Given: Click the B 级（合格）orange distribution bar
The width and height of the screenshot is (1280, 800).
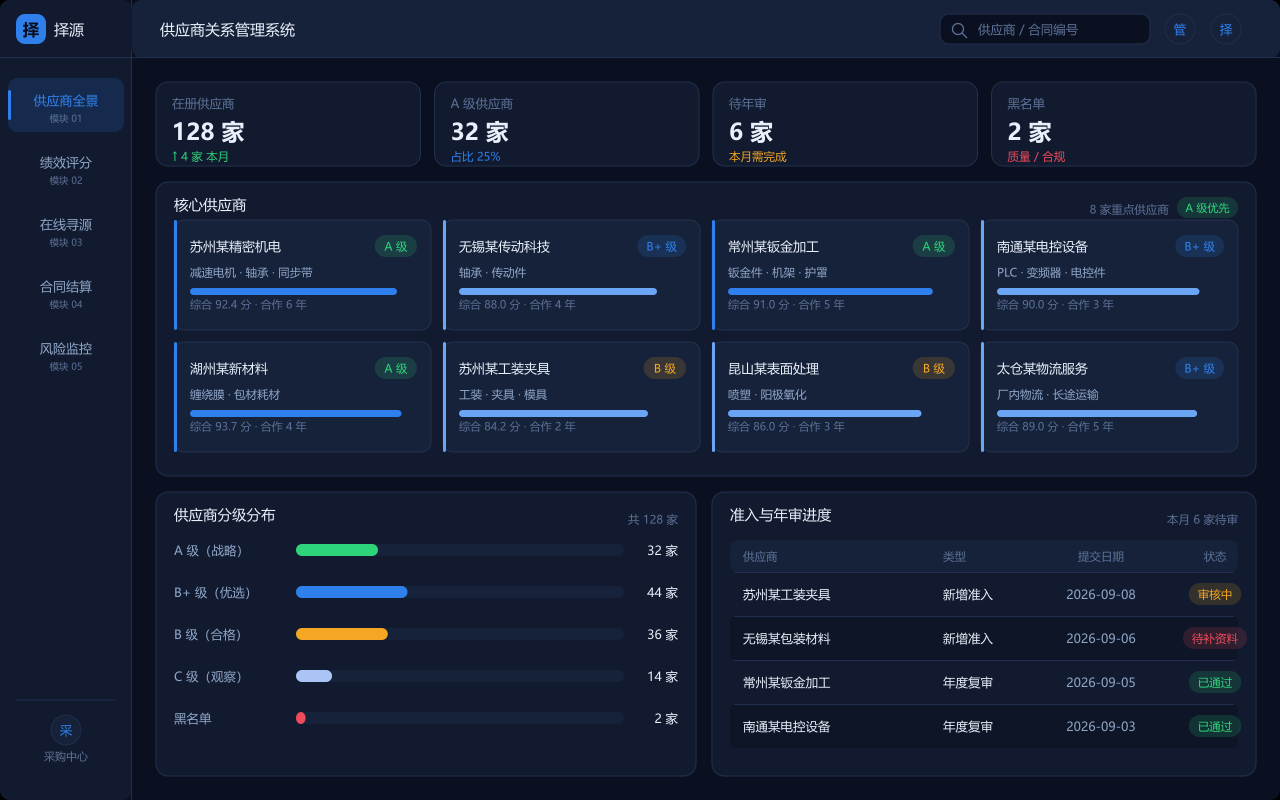Looking at the screenshot, I should (342, 634).
